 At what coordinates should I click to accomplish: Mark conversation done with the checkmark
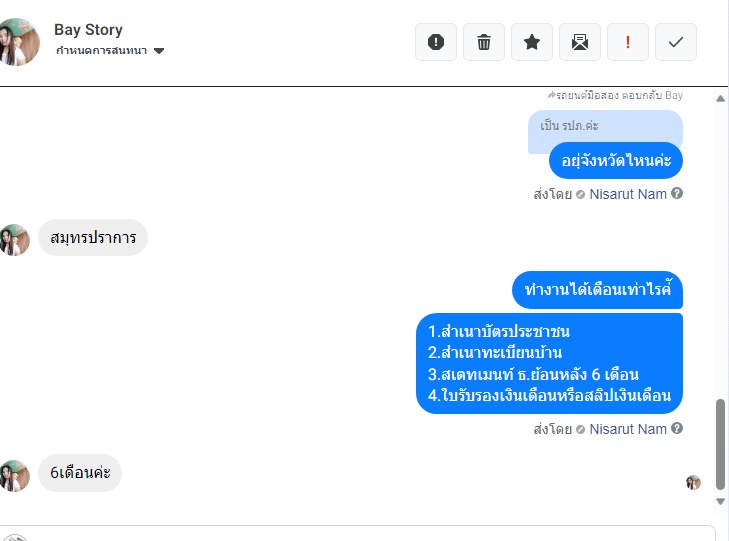click(676, 42)
